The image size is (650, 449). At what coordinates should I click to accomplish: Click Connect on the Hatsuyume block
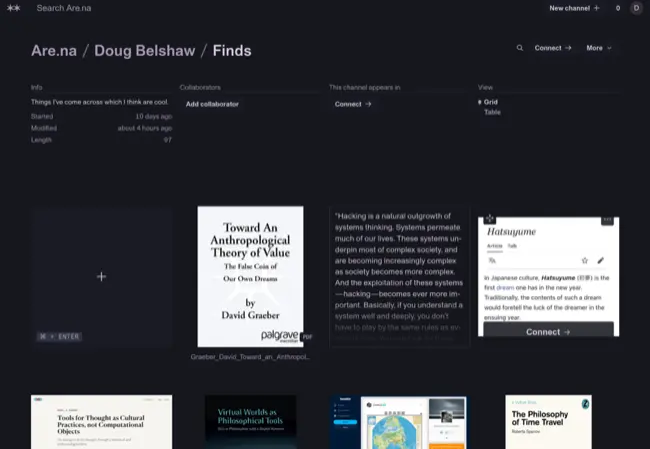point(548,332)
